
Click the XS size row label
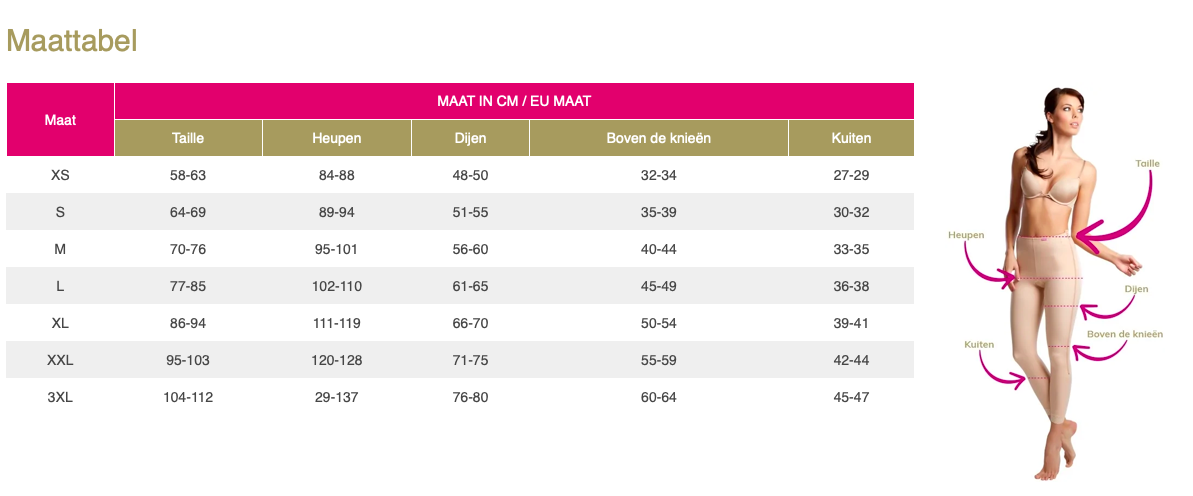(x=60, y=175)
